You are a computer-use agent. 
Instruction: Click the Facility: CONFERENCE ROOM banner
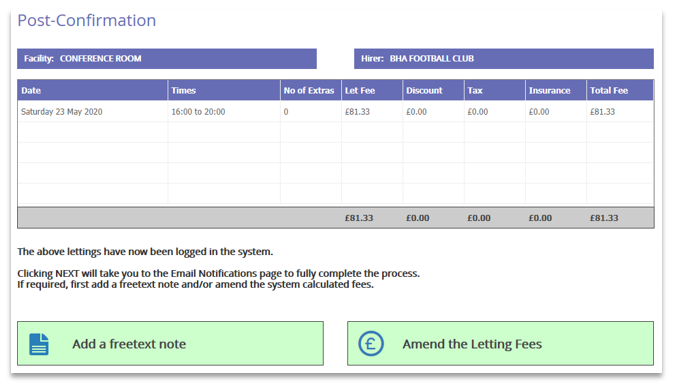(167, 58)
